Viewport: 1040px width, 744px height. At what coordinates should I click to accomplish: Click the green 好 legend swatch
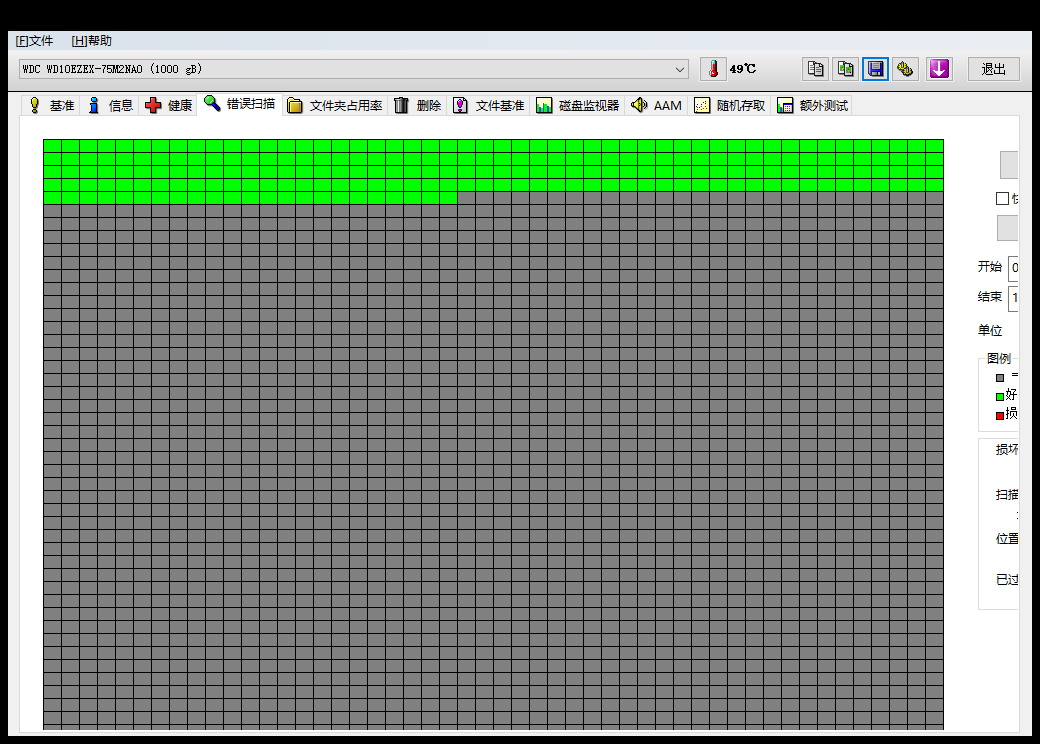1000,397
